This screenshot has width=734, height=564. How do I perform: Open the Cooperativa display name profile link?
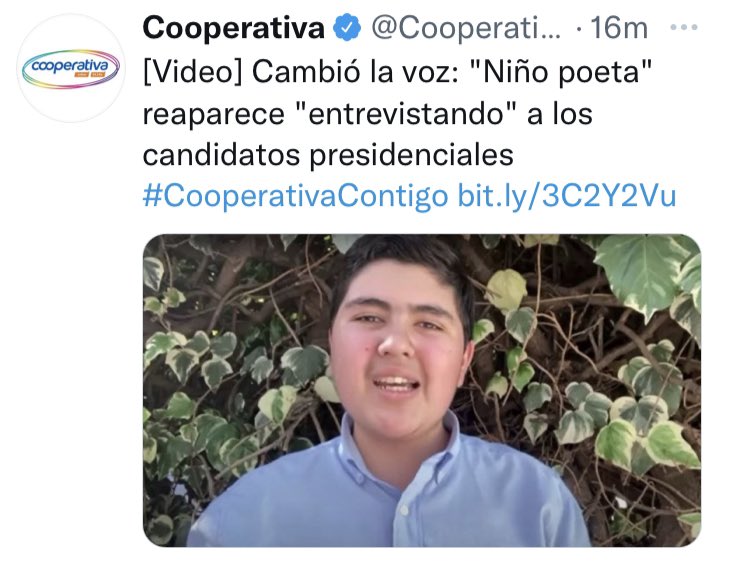[233, 28]
